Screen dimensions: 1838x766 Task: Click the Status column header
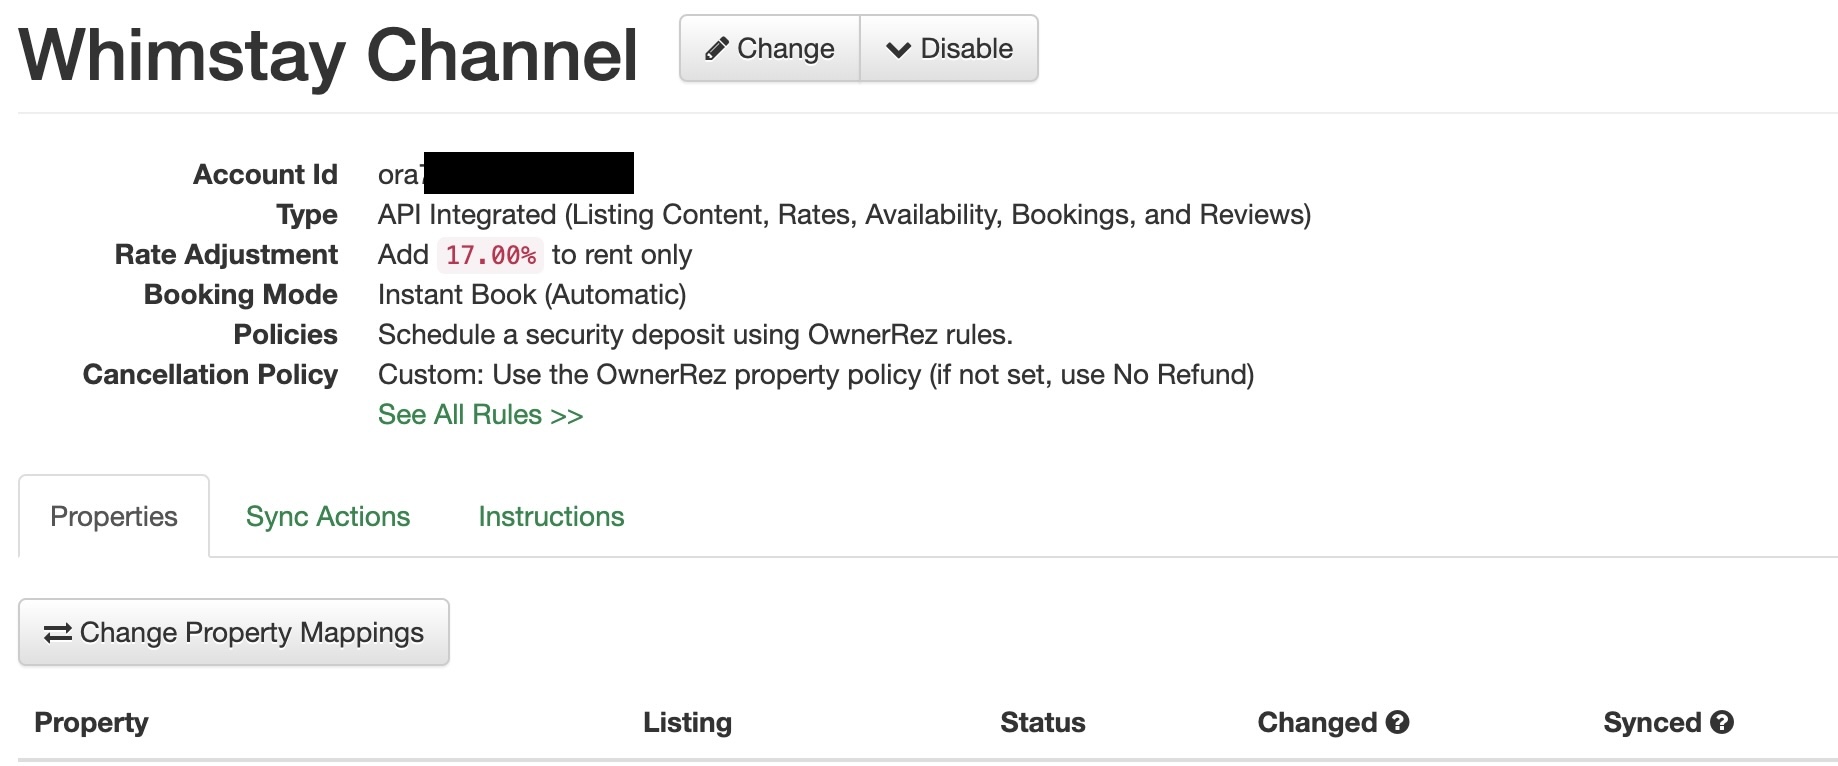tap(1042, 722)
